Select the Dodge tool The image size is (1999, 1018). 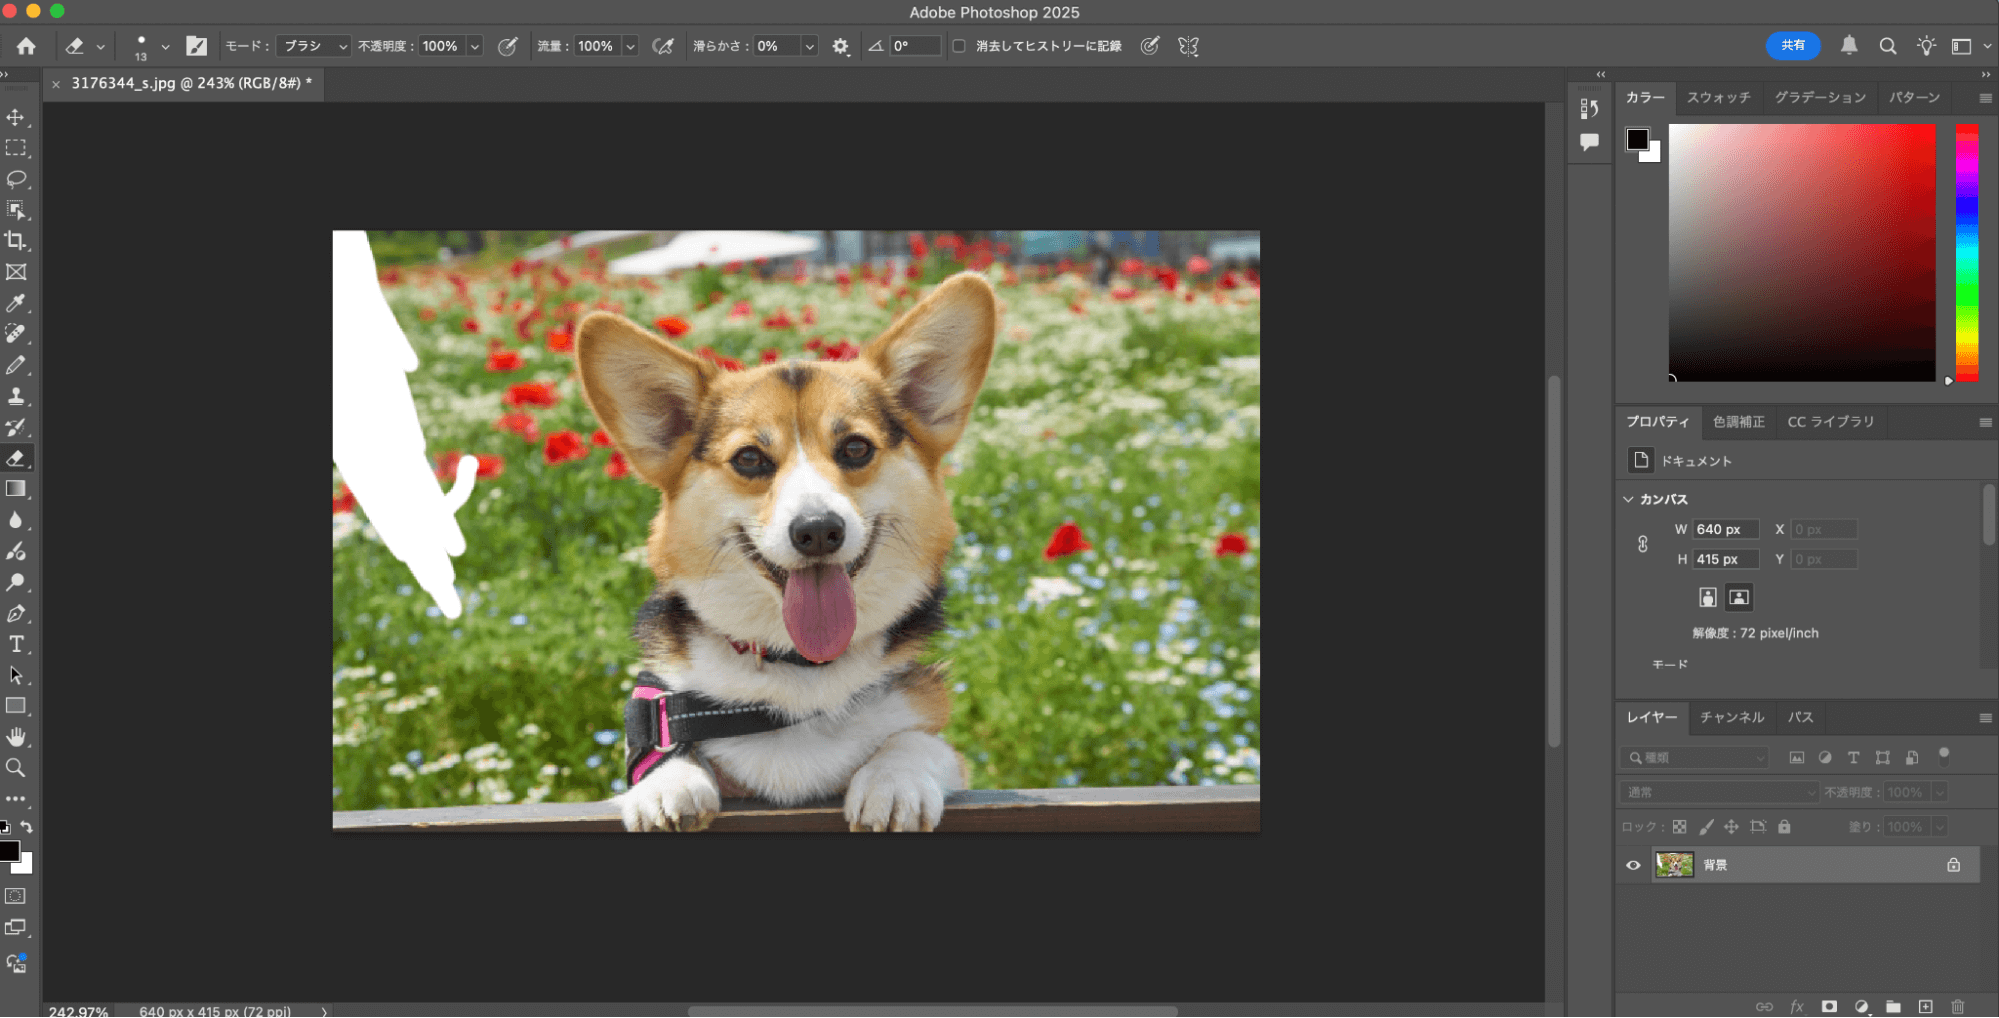click(x=16, y=582)
